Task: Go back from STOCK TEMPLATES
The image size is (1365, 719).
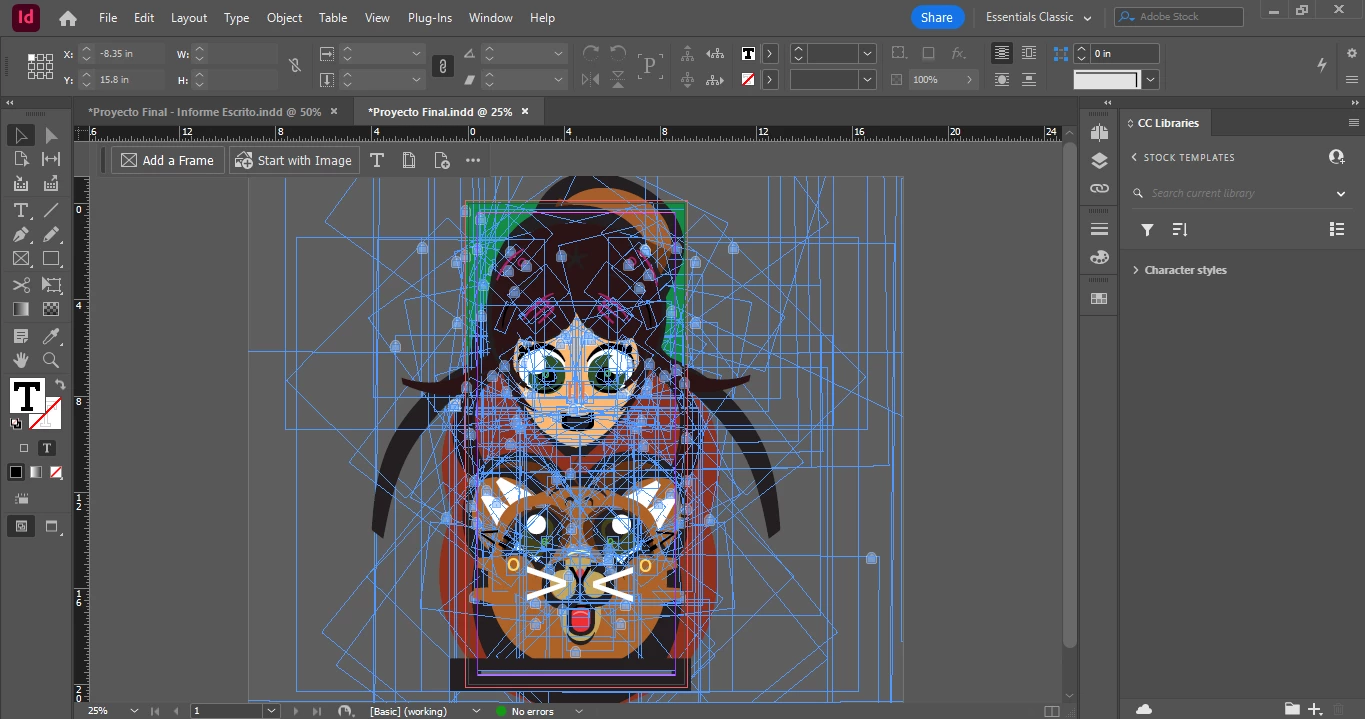Action: point(1134,157)
